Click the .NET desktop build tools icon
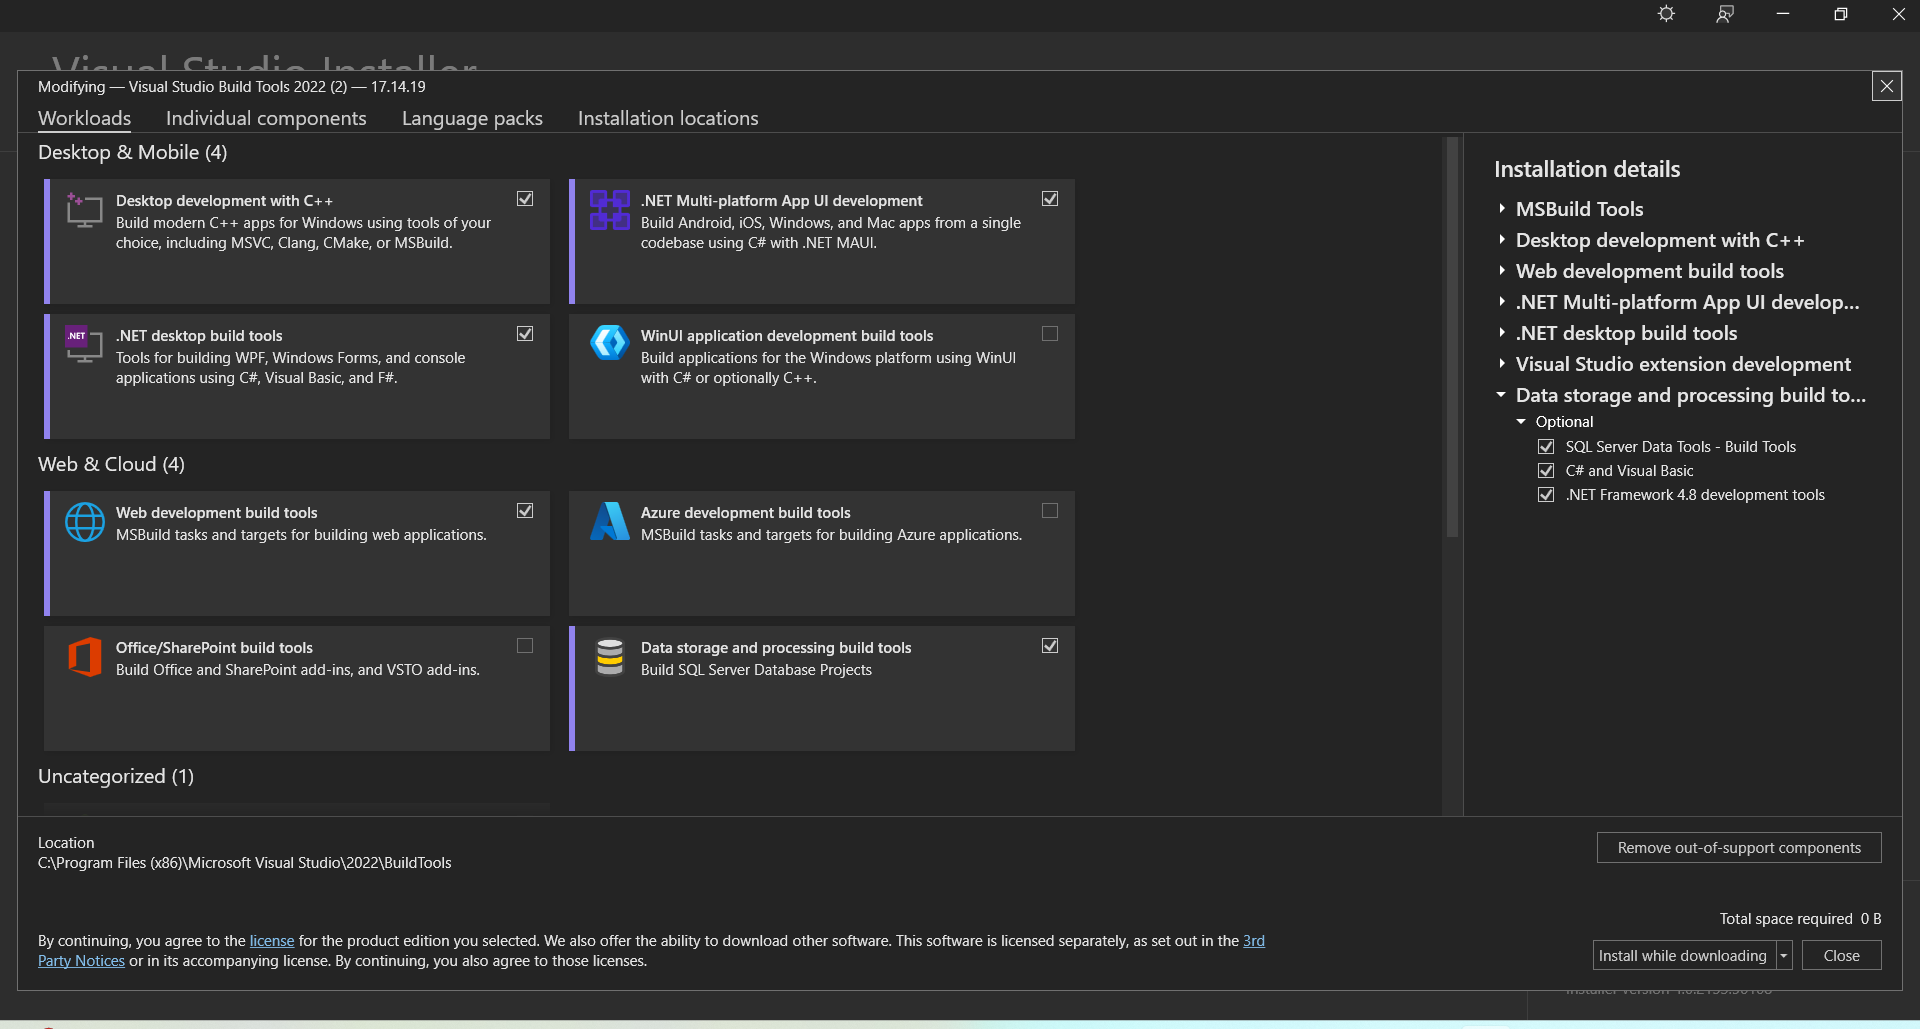 [85, 344]
